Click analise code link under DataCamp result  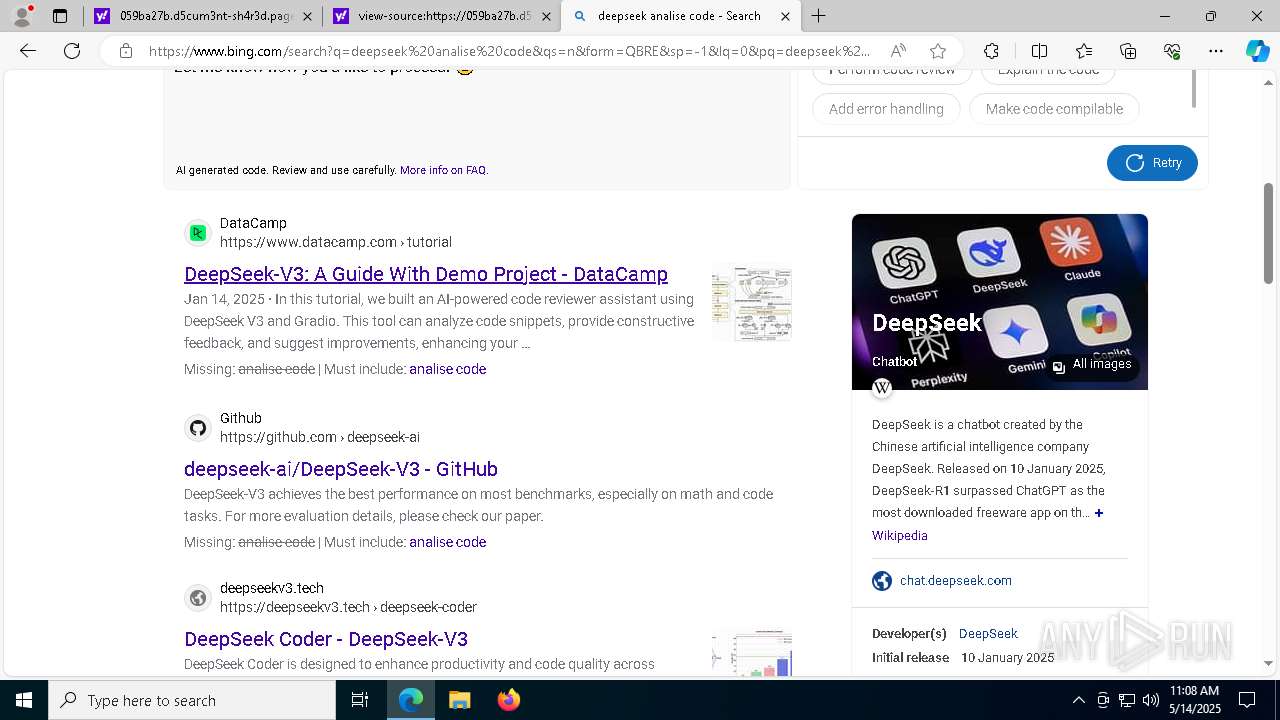[x=447, y=369]
